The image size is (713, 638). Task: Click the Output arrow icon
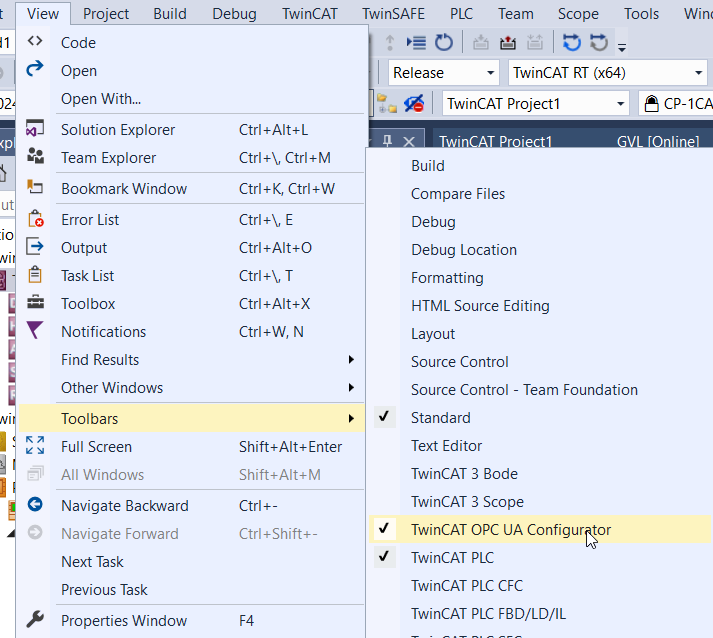tap(35, 246)
